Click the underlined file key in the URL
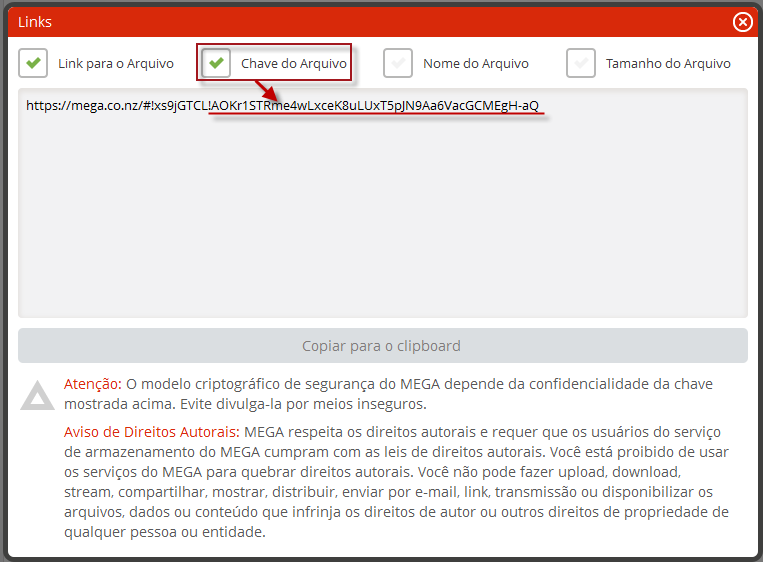Screen dimensions: 763x562 (376, 106)
